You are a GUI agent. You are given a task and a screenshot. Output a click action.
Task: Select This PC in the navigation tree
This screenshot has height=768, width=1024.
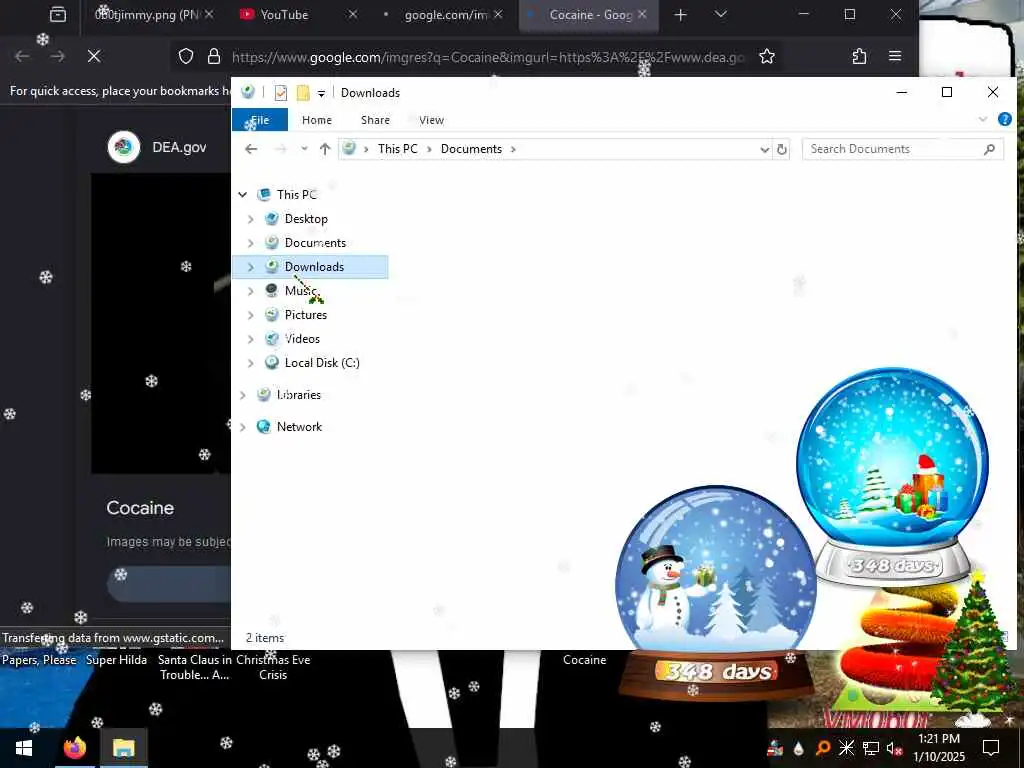(x=296, y=195)
